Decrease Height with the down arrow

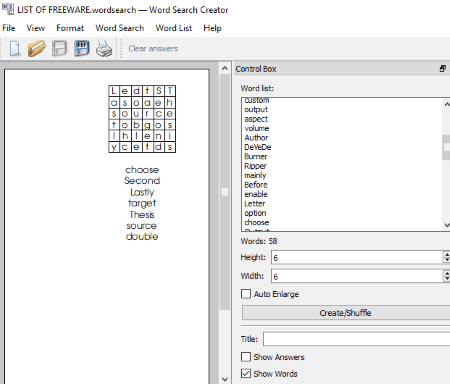coord(447,260)
